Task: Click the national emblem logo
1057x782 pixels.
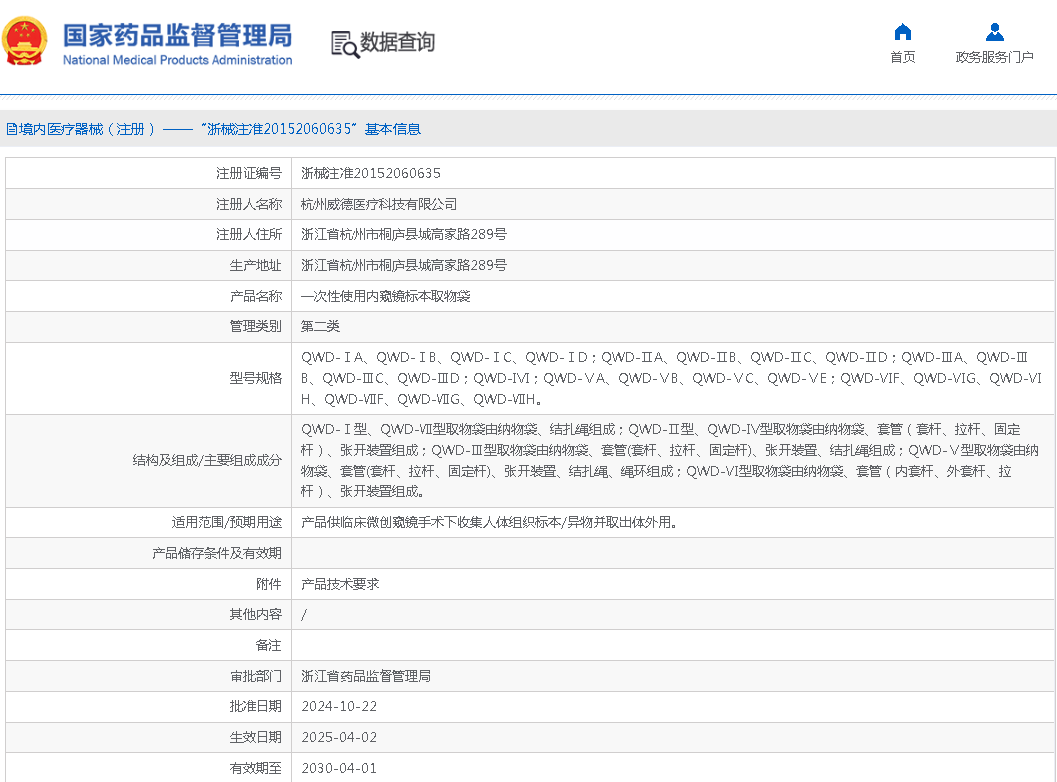Action: click(x=25, y=42)
